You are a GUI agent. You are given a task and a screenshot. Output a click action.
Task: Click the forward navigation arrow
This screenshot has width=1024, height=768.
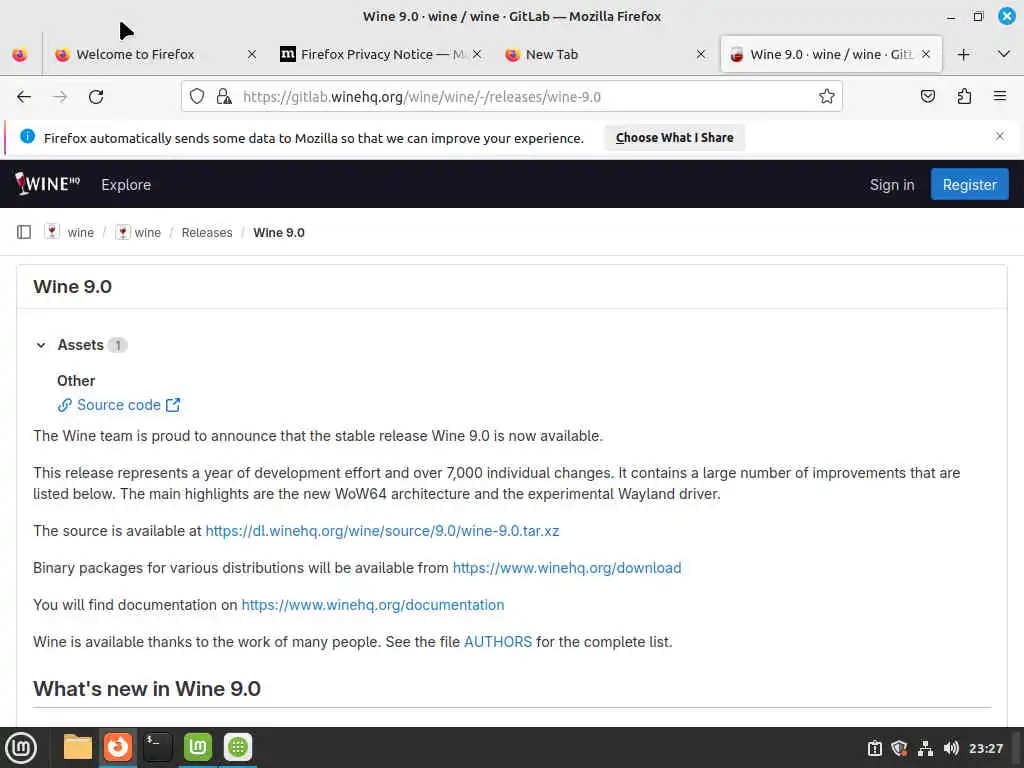[60, 97]
